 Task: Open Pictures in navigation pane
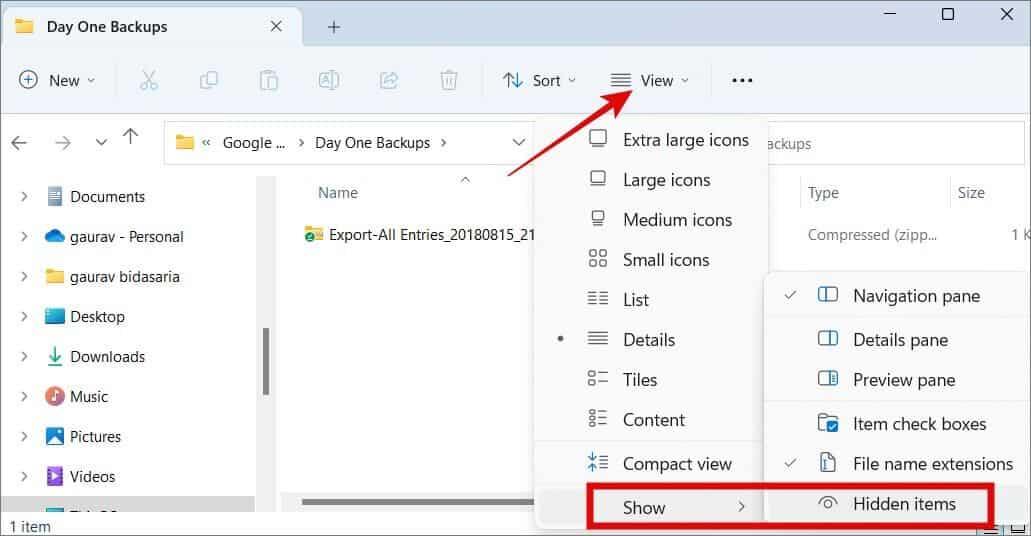[84, 437]
